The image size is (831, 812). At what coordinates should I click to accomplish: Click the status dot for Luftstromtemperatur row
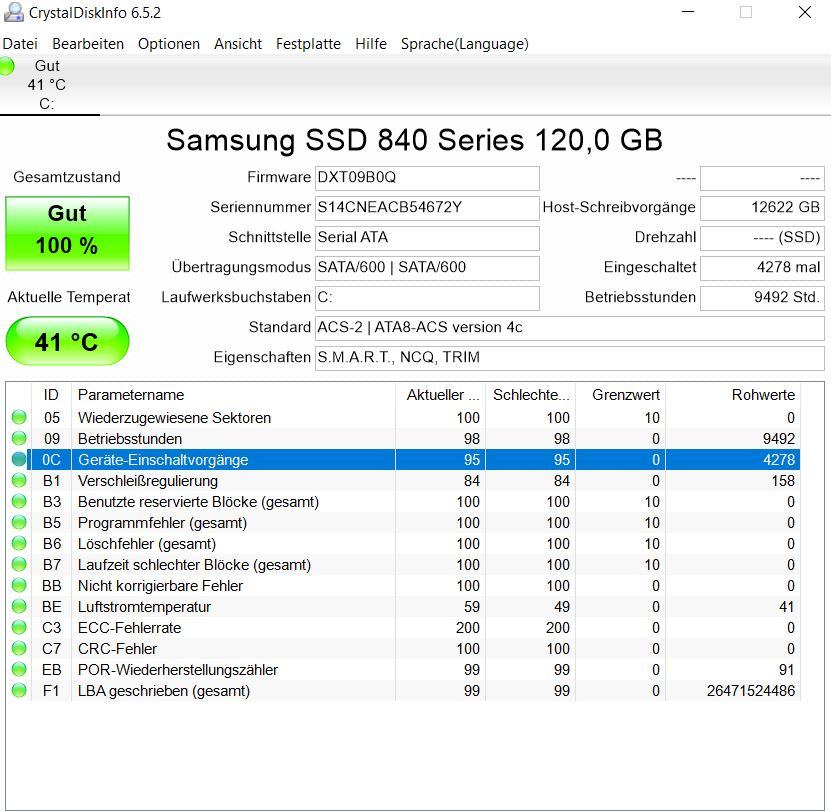pos(19,606)
